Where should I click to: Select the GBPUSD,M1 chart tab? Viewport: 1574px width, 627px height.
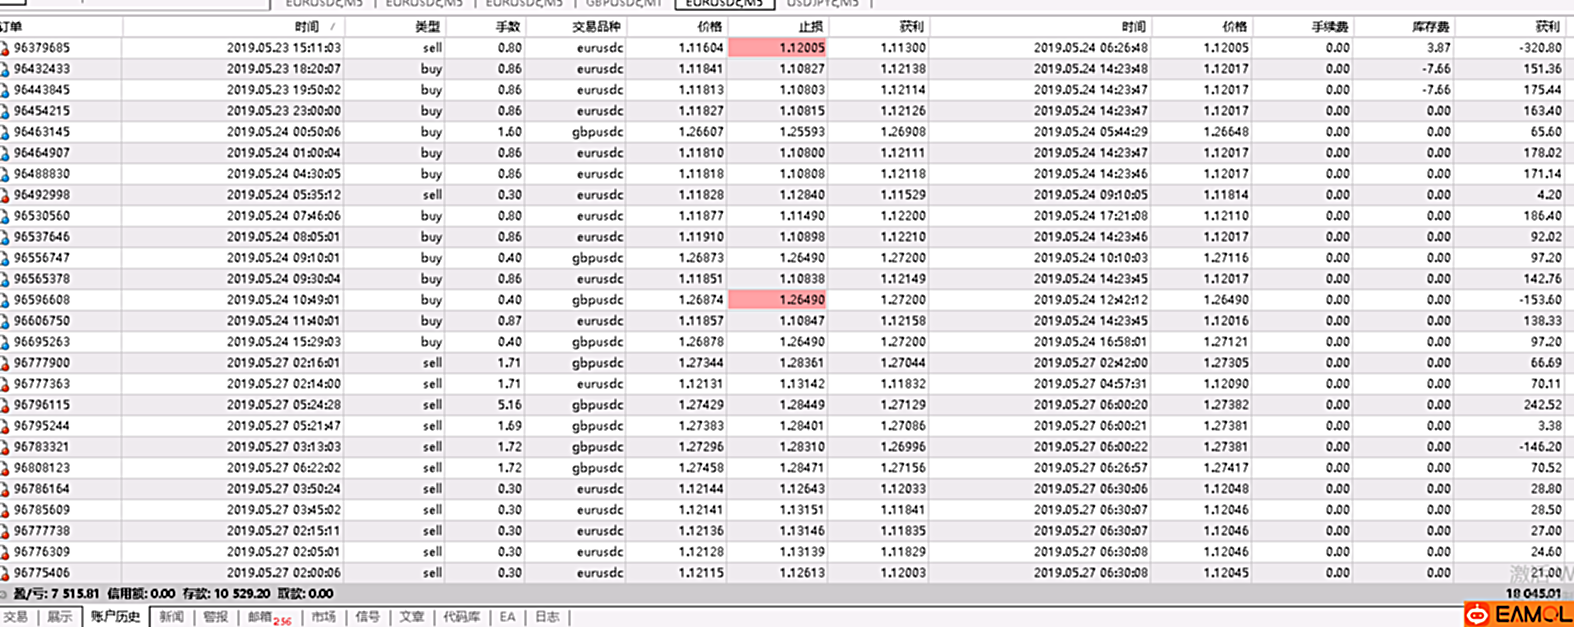[x=623, y=3]
